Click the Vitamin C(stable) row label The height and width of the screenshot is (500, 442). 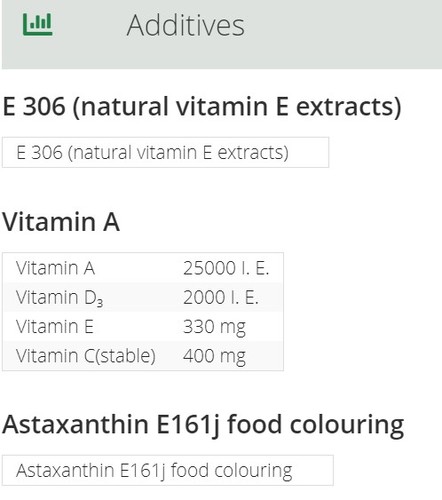click(x=86, y=356)
